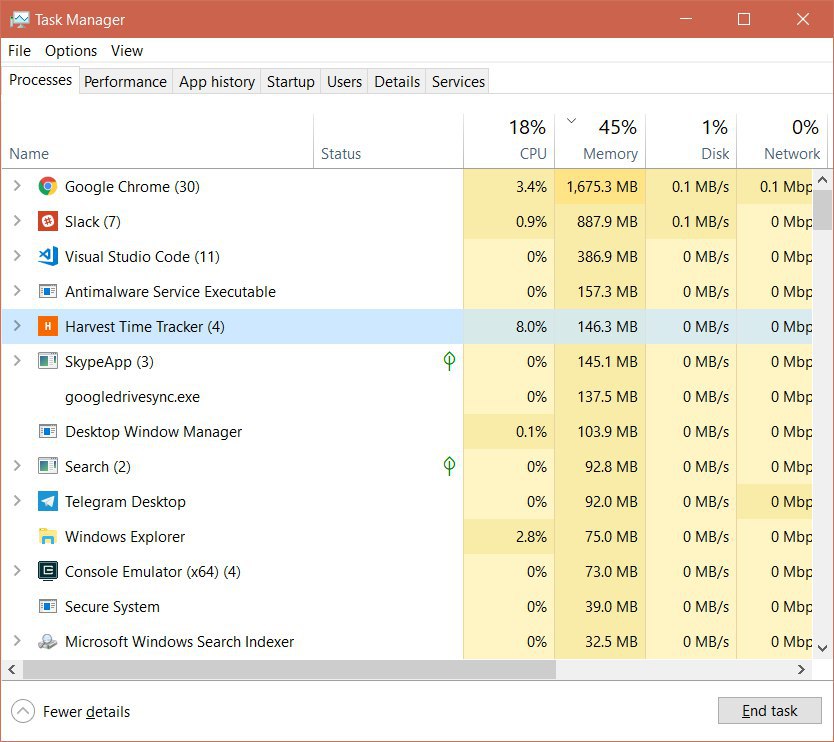Switch to the Startup tab
The width and height of the screenshot is (834, 742).
coord(290,81)
